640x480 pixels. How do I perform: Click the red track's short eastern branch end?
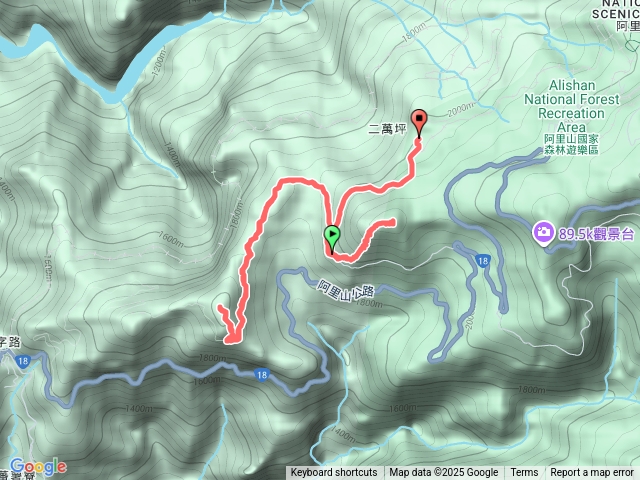point(392,222)
